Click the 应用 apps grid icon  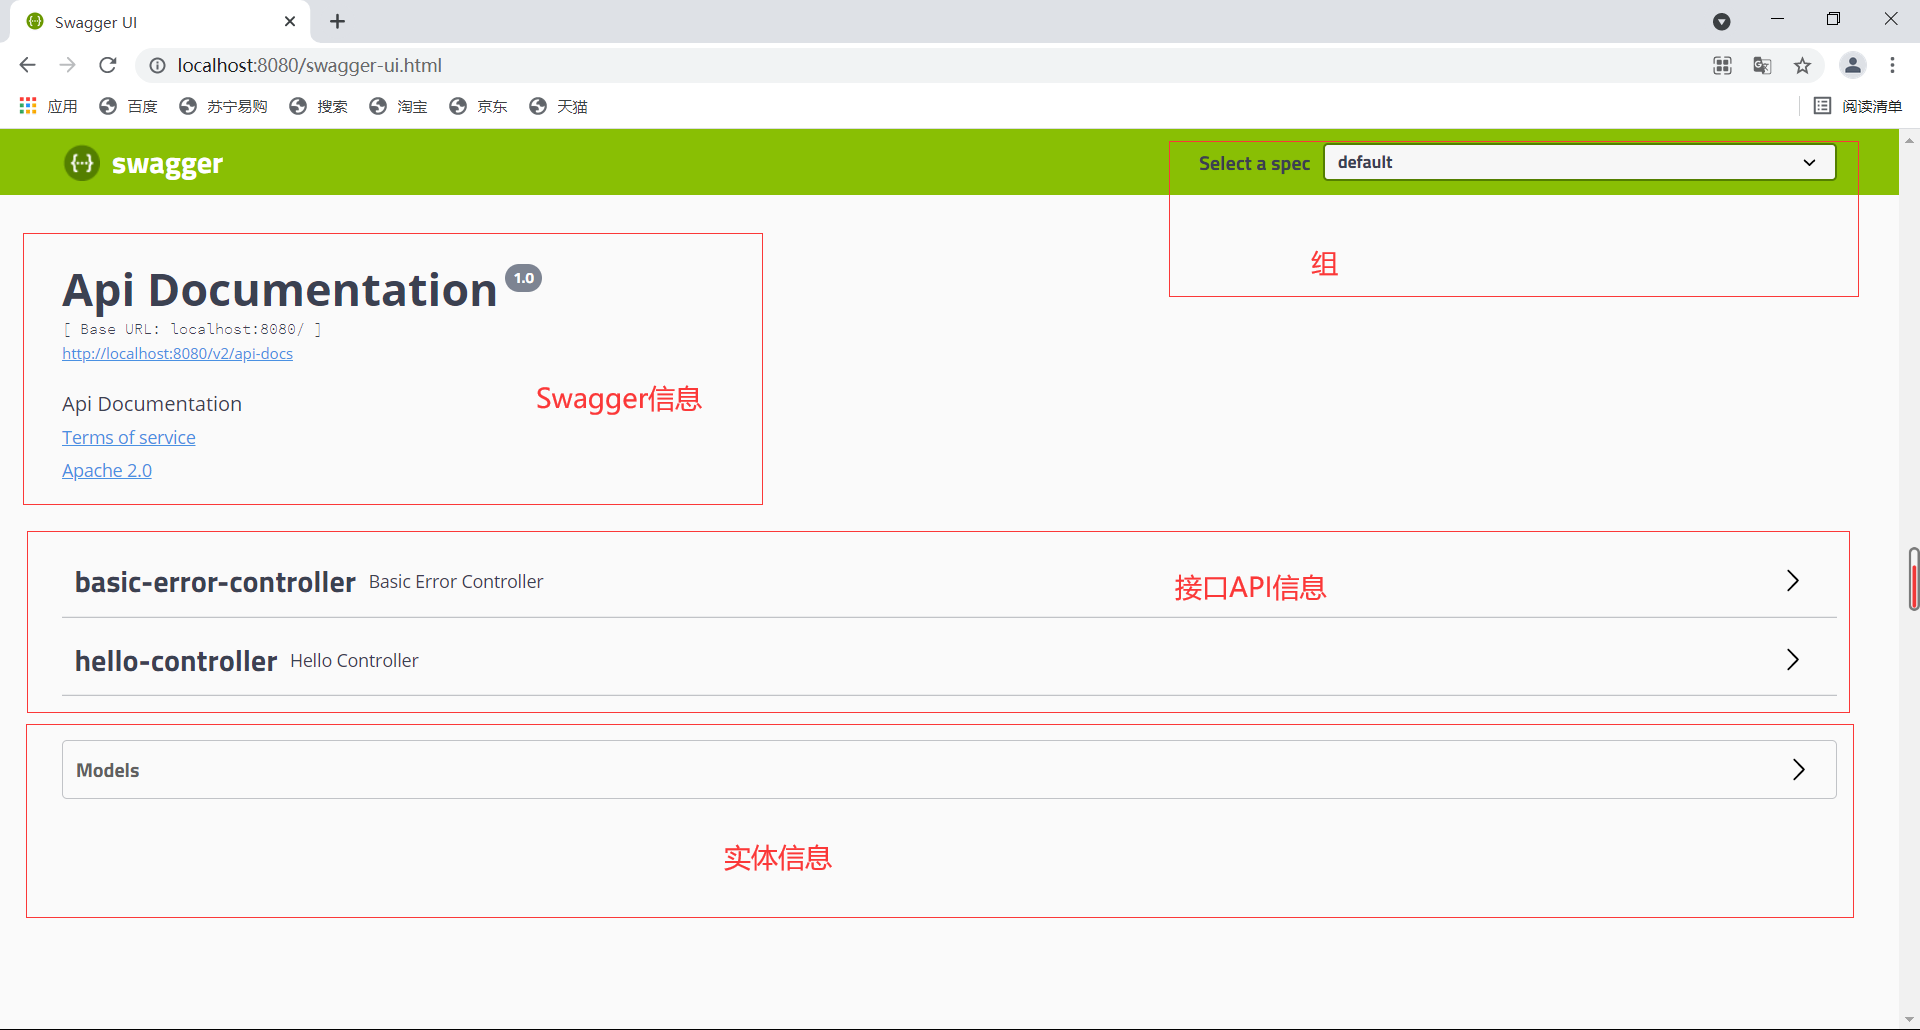[27, 106]
